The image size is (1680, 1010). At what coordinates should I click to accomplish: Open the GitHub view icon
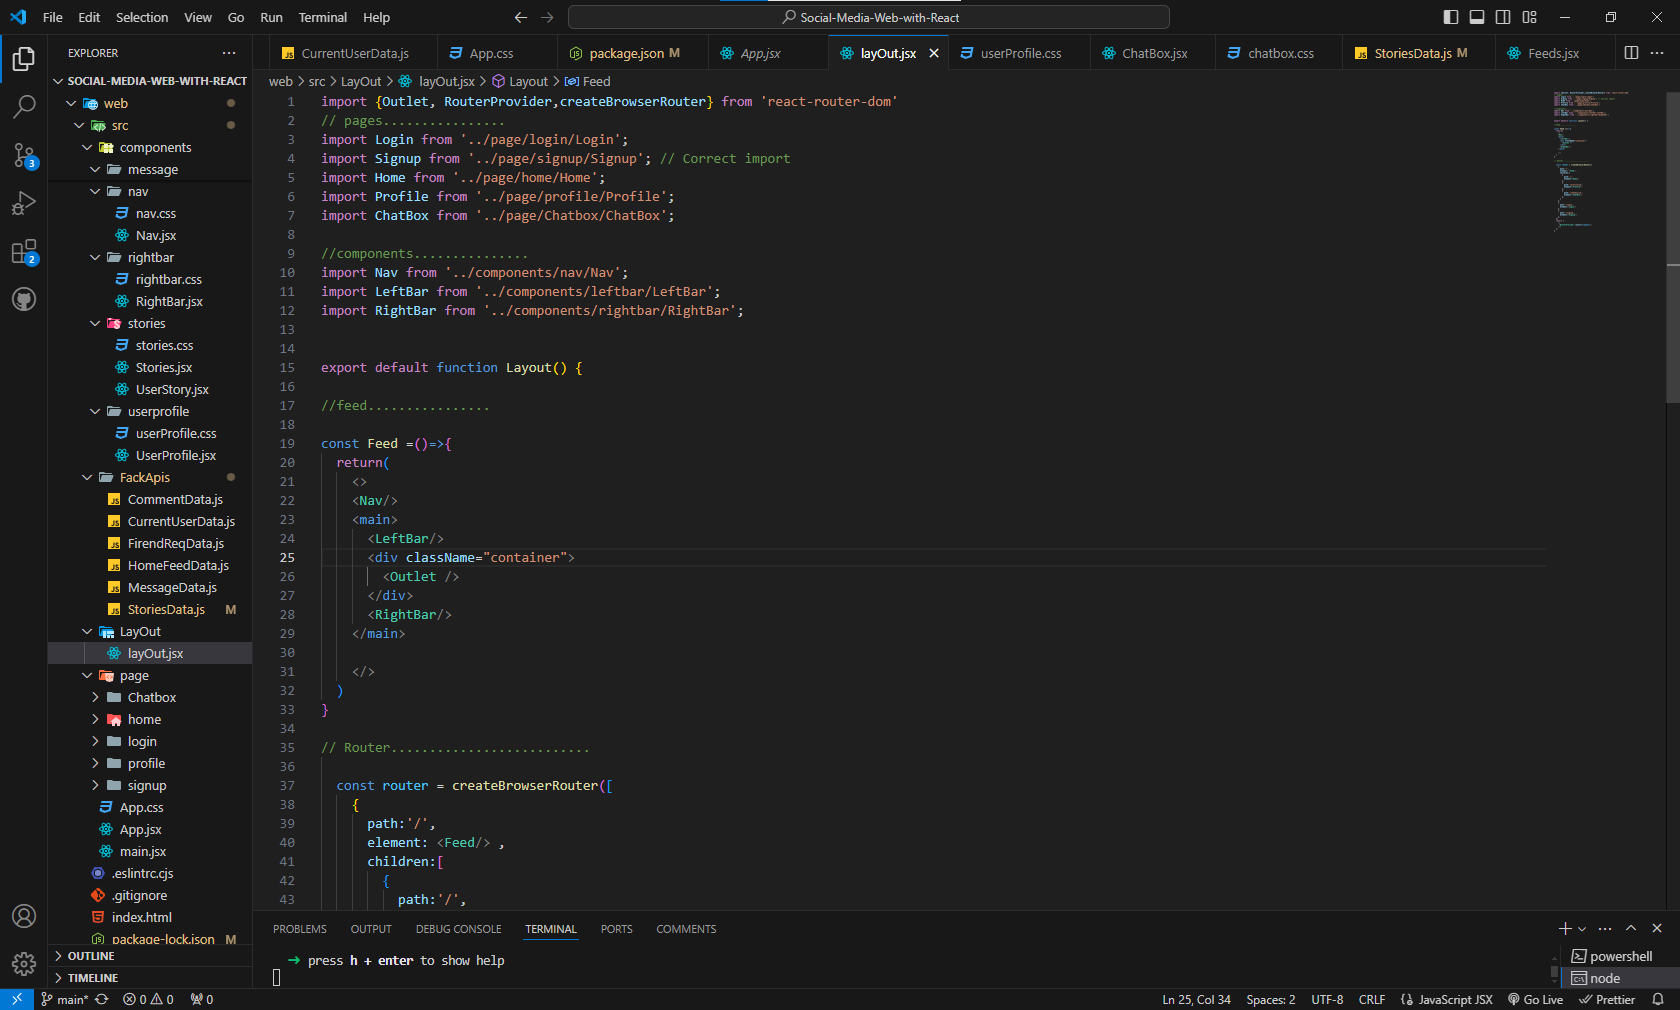(24, 299)
